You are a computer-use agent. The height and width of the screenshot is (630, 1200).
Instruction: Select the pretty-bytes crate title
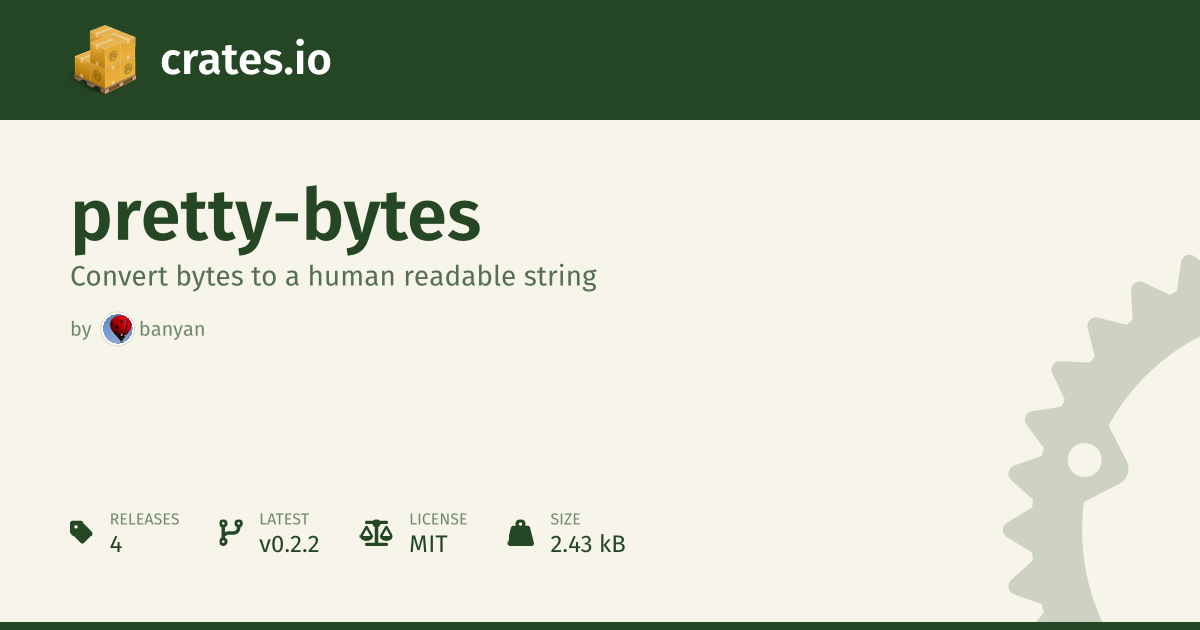(276, 217)
